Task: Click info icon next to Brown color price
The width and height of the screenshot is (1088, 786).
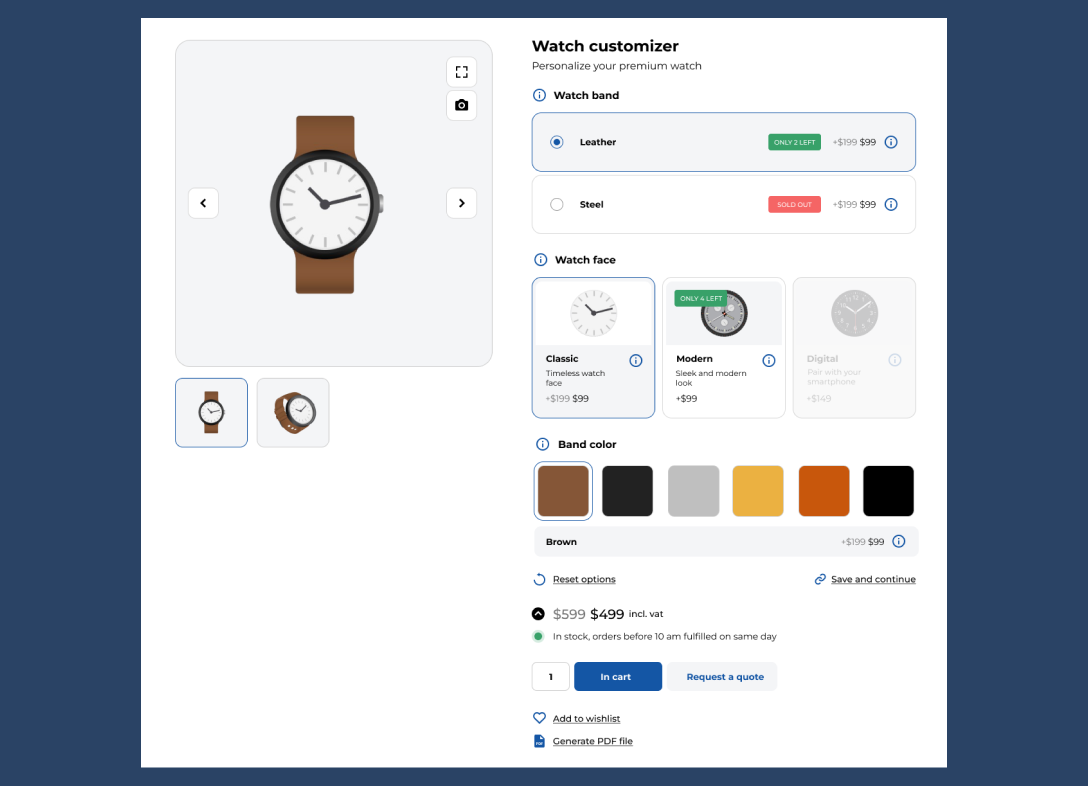Action: tap(898, 542)
